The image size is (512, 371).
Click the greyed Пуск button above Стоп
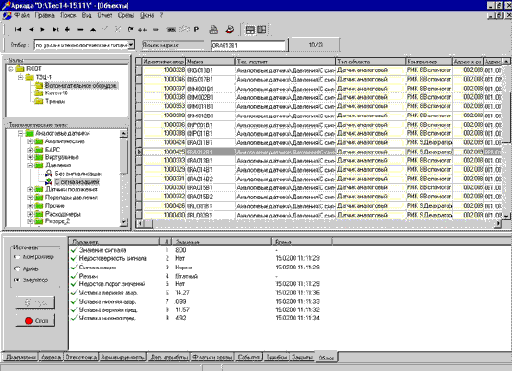(35, 303)
